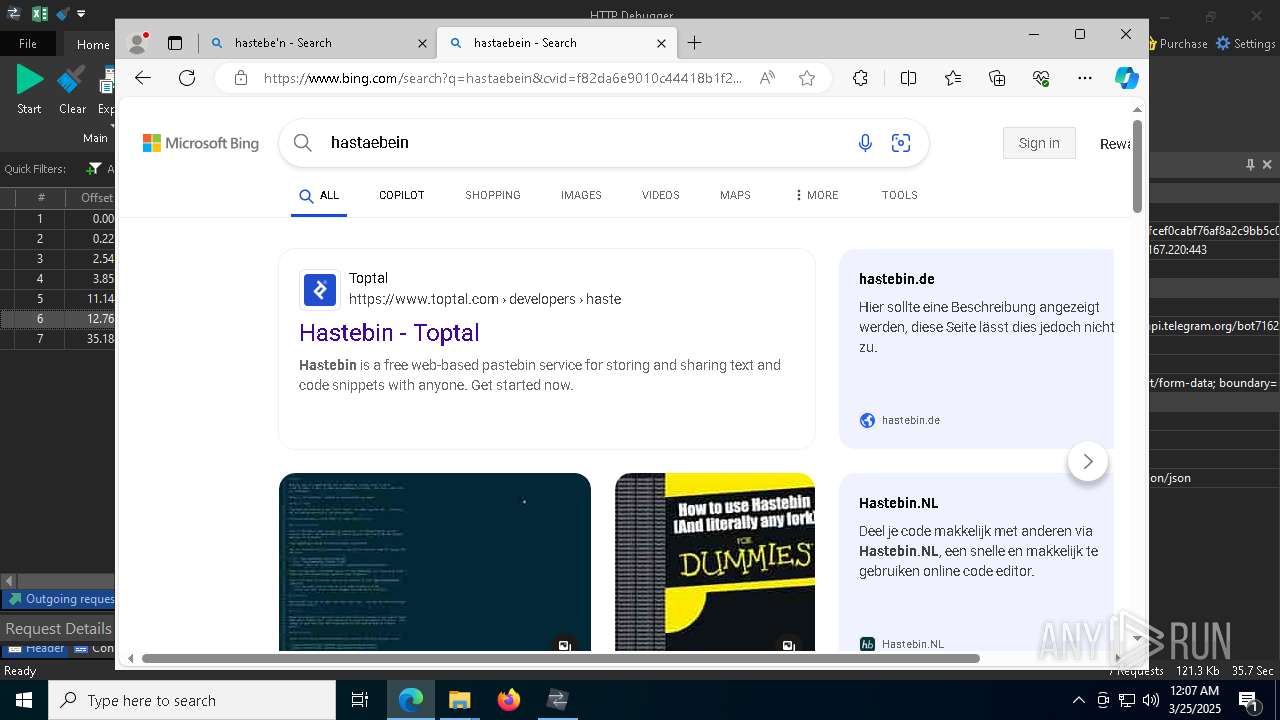The height and width of the screenshot is (720, 1280).
Task: Open the VIDEOS search tab
Action: click(661, 195)
